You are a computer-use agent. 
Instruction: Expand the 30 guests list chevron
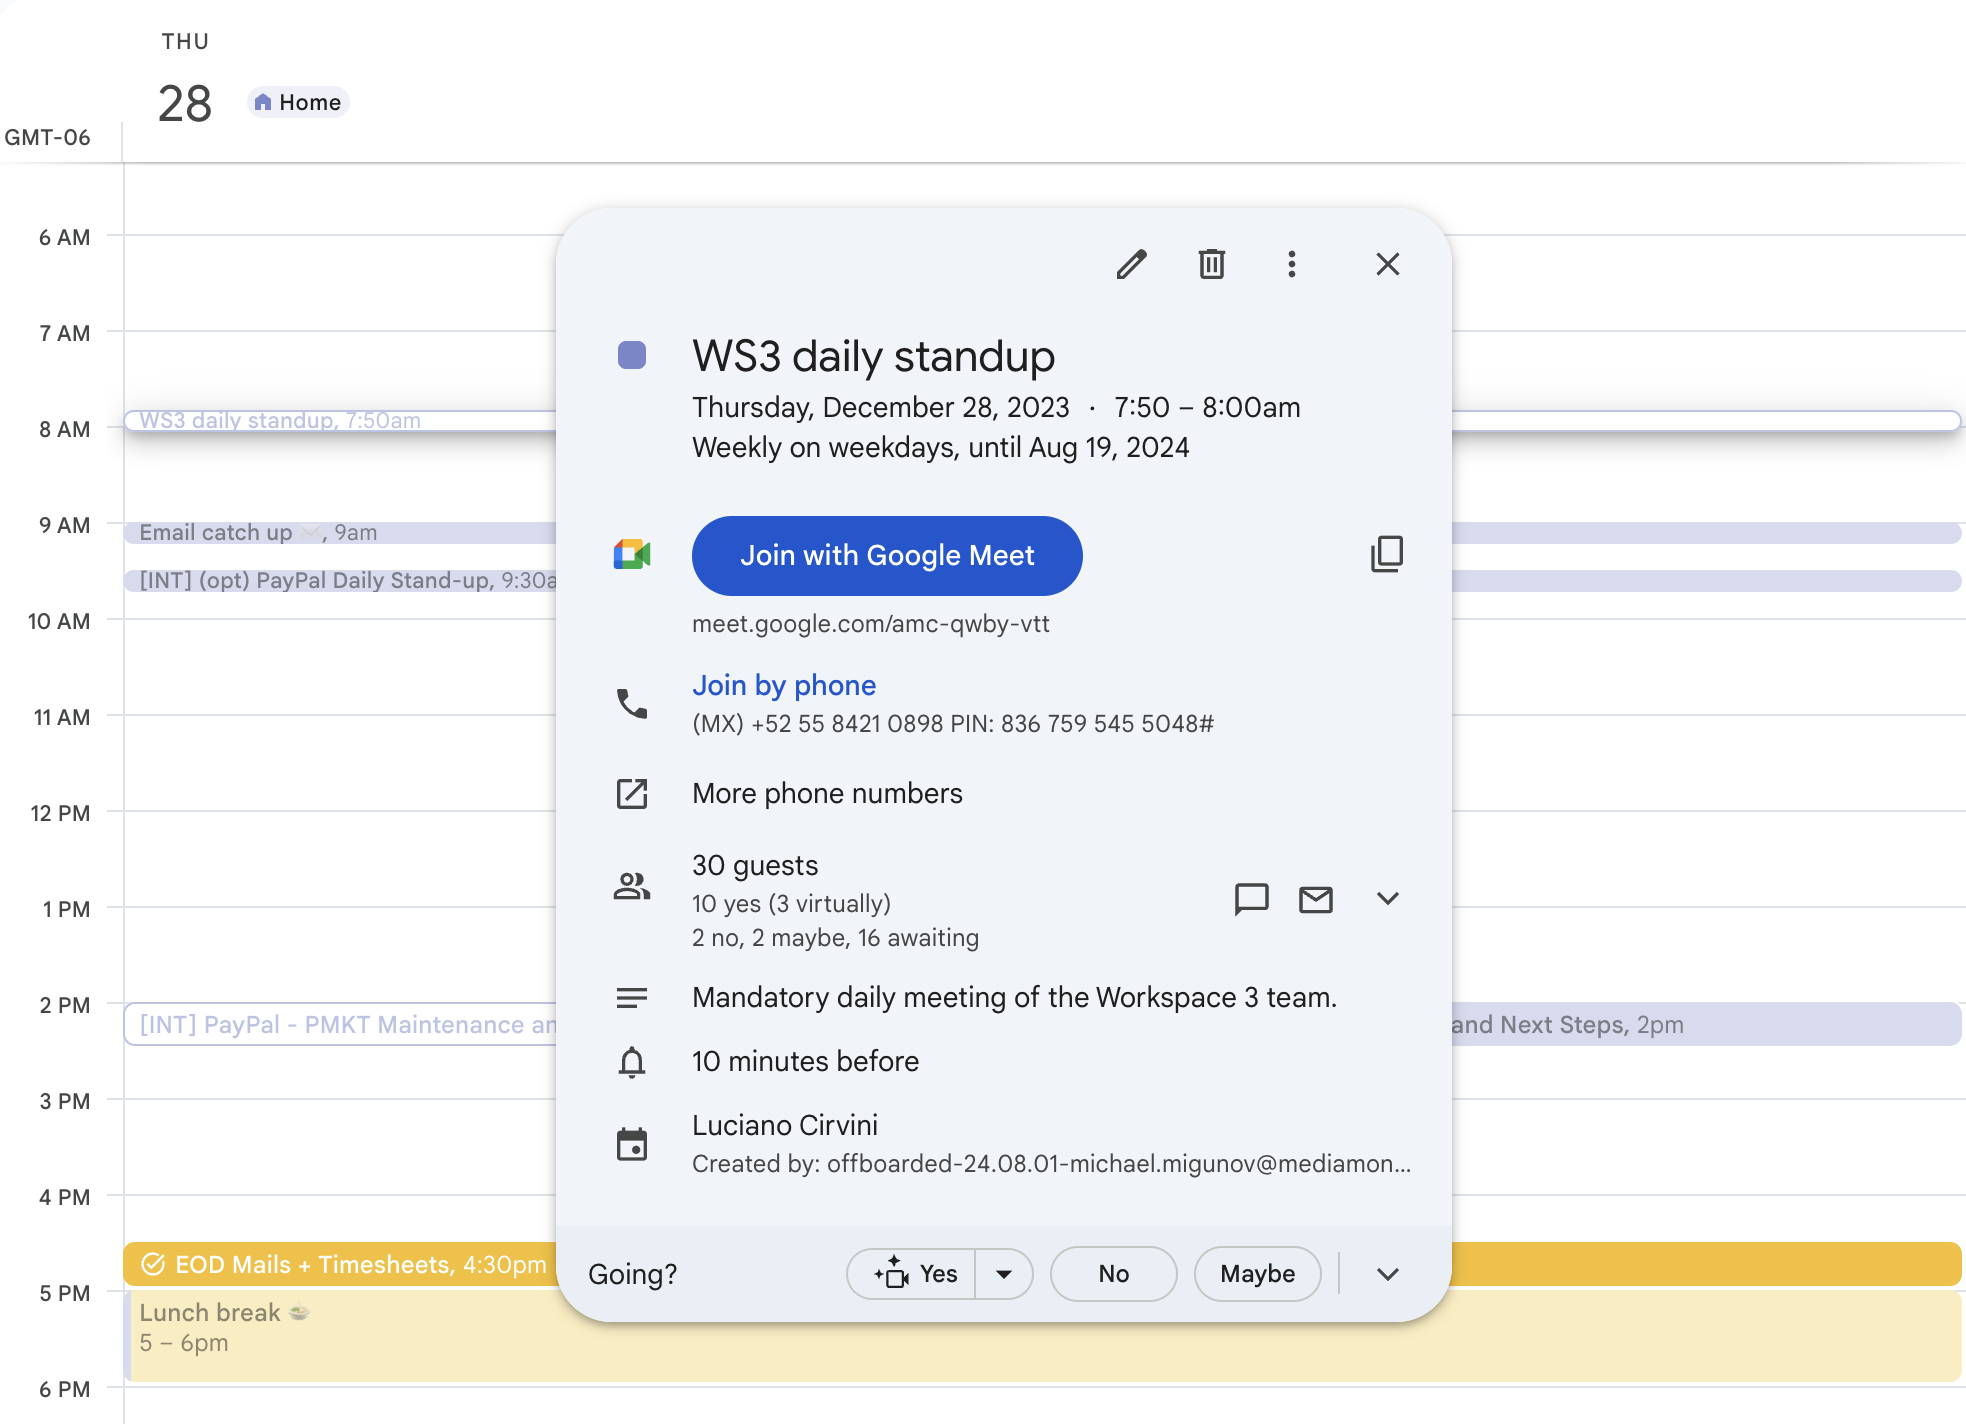(x=1387, y=899)
